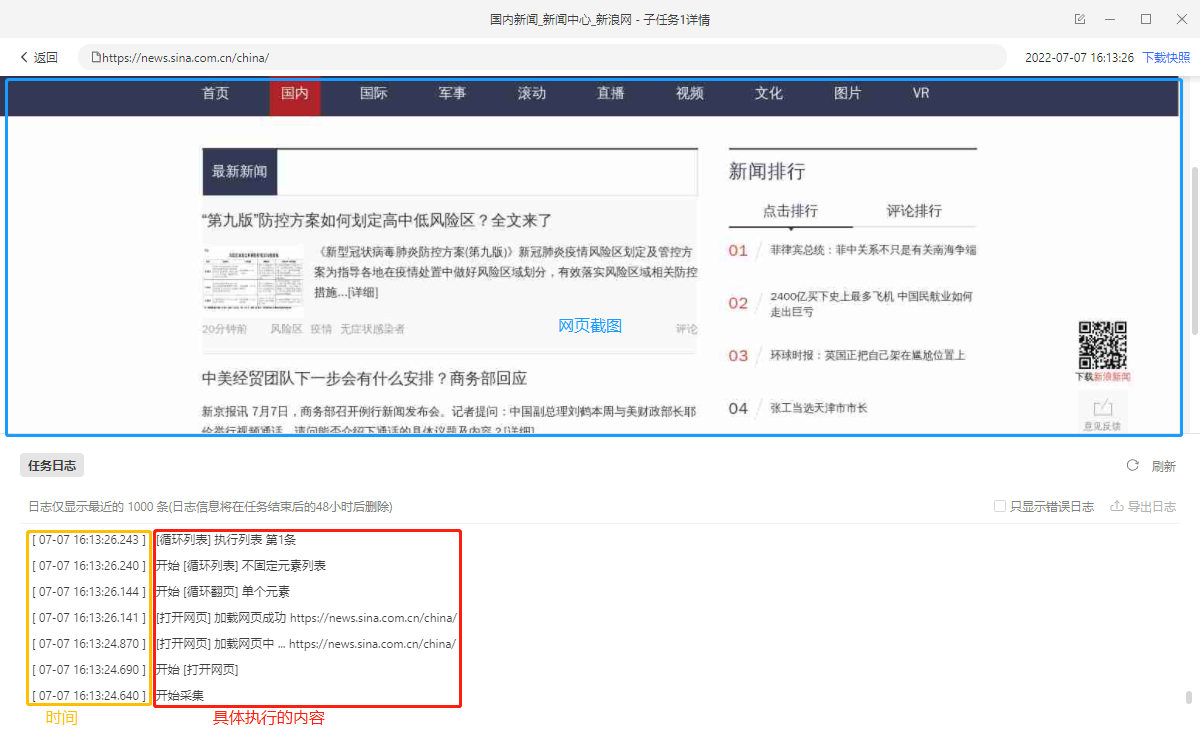Click the 刷新 refresh icon
Image resolution: width=1200 pixels, height=734 pixels.
click(x=1133, y=465)
